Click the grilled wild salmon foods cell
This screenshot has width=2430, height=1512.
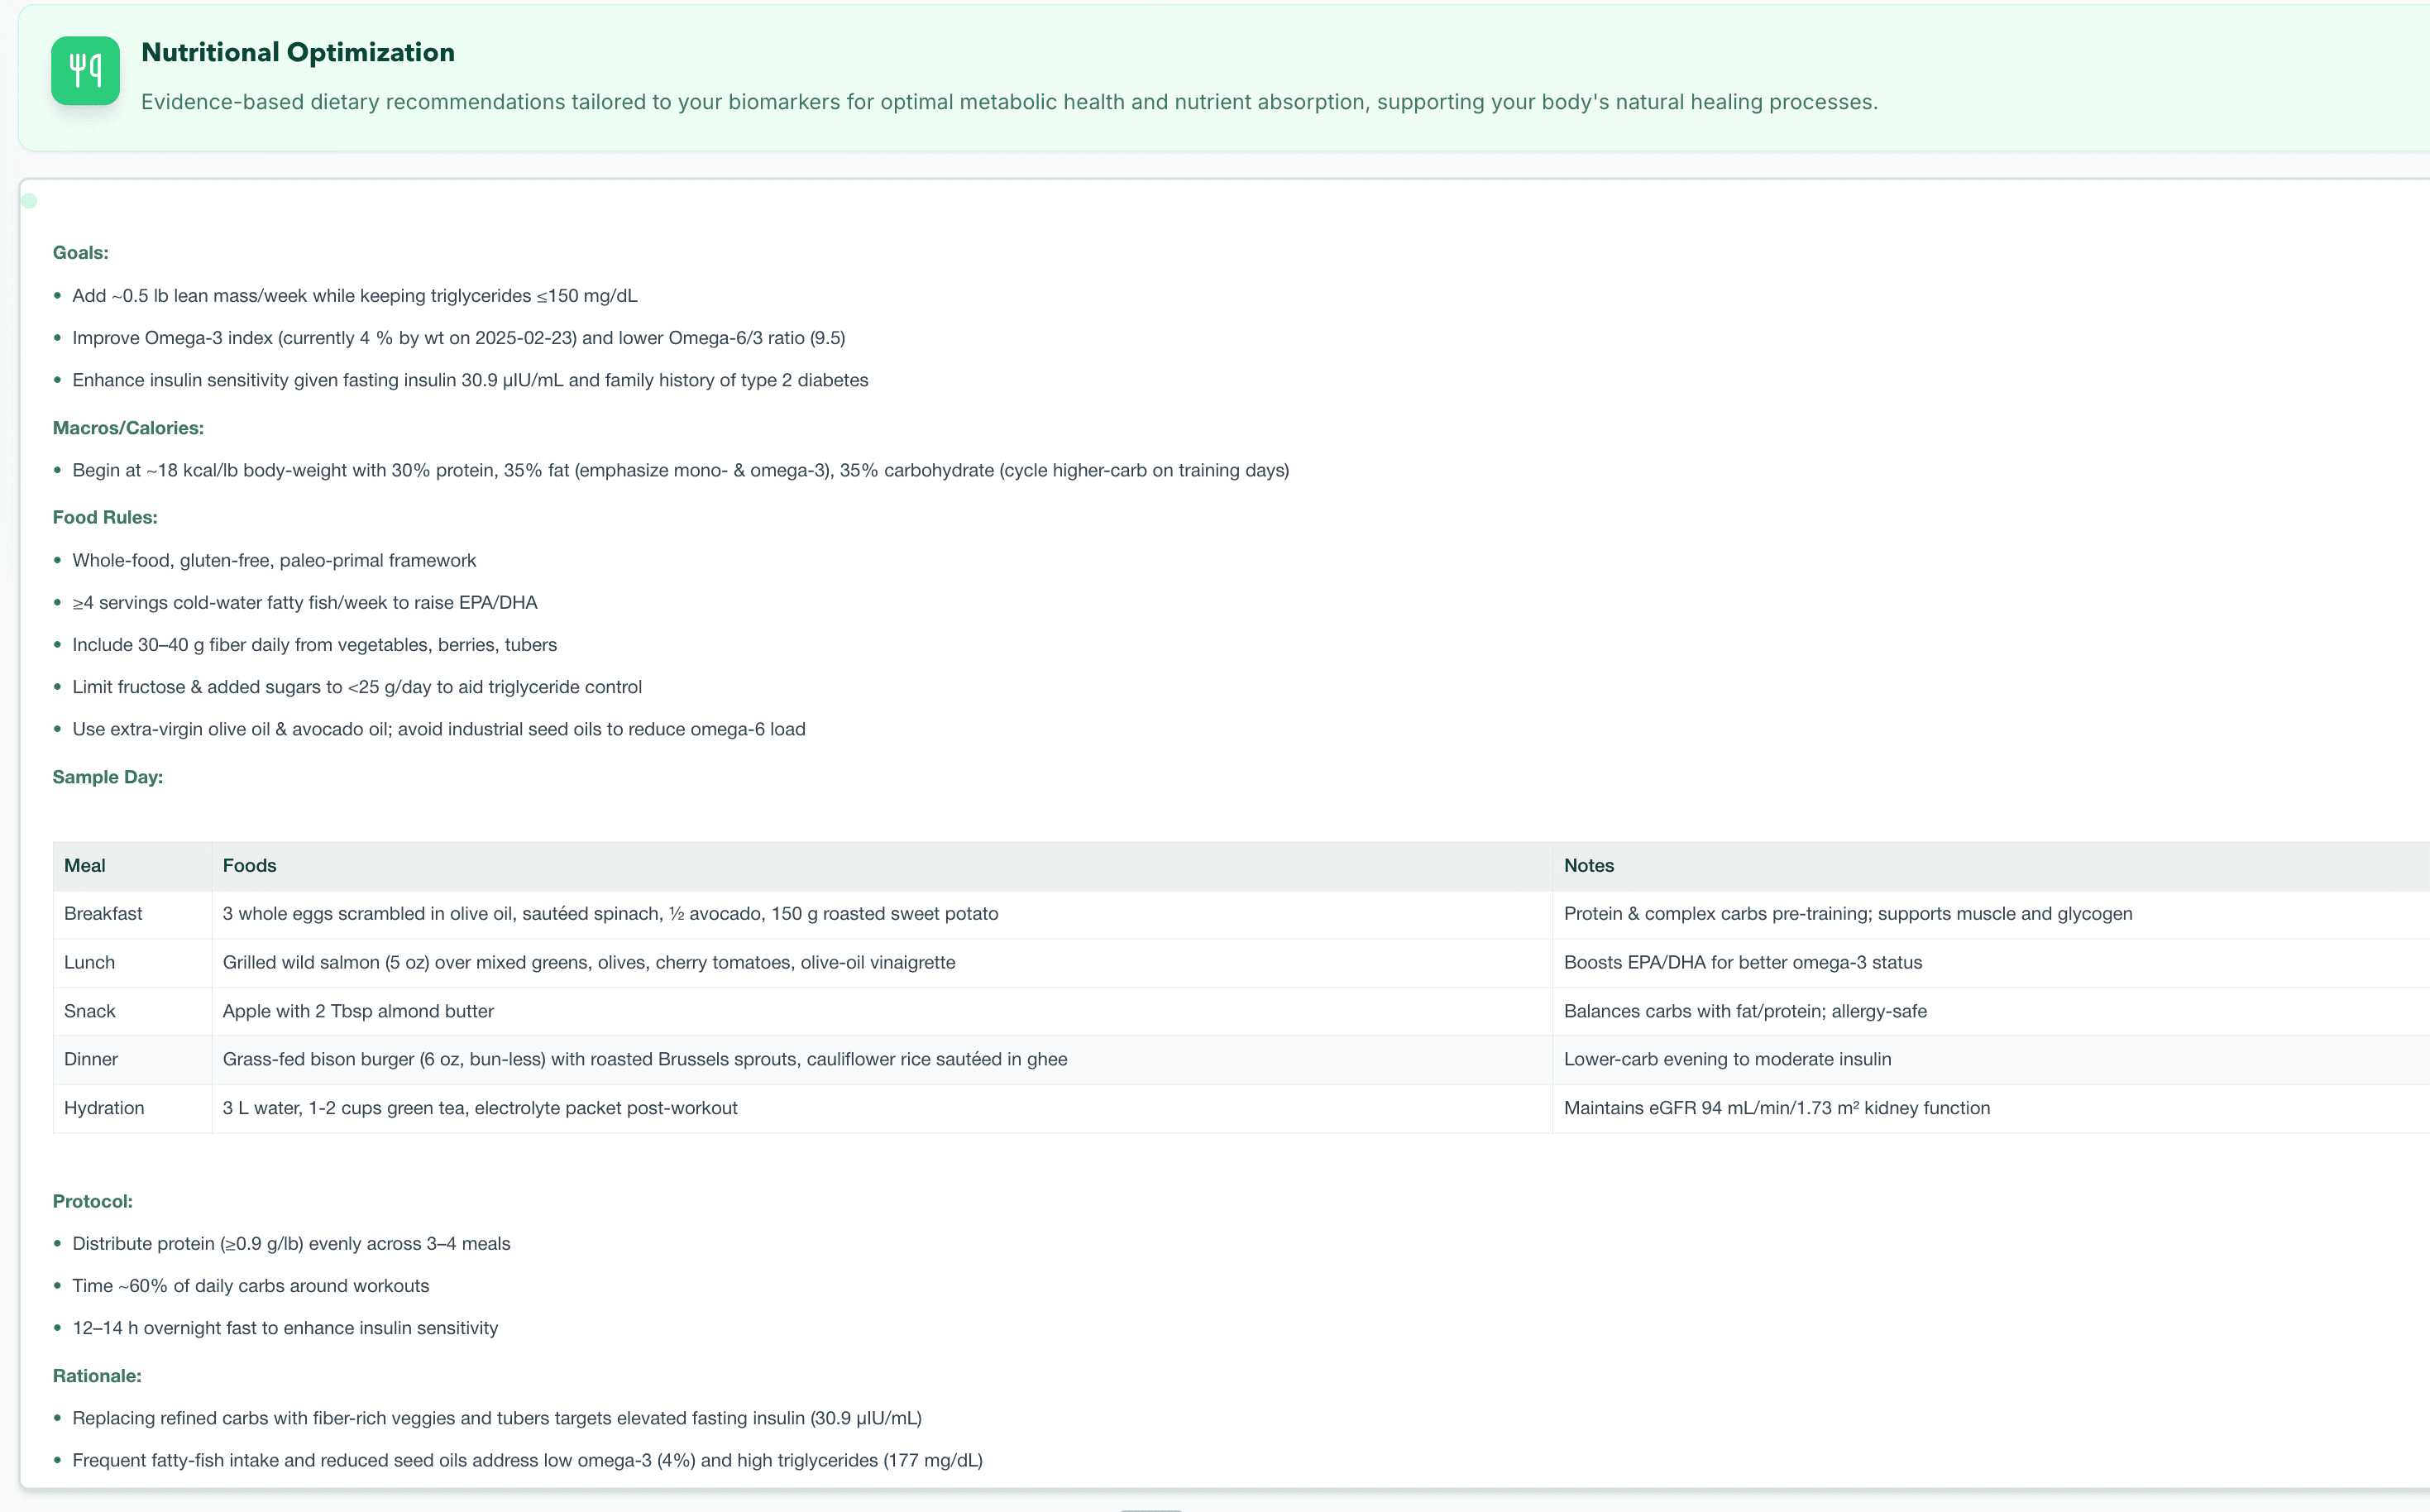click(x=588, y=962)
